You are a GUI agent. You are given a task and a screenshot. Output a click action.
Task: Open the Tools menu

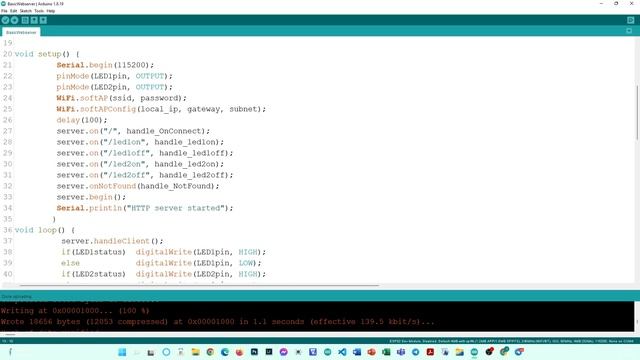click(x=39, y=11)
